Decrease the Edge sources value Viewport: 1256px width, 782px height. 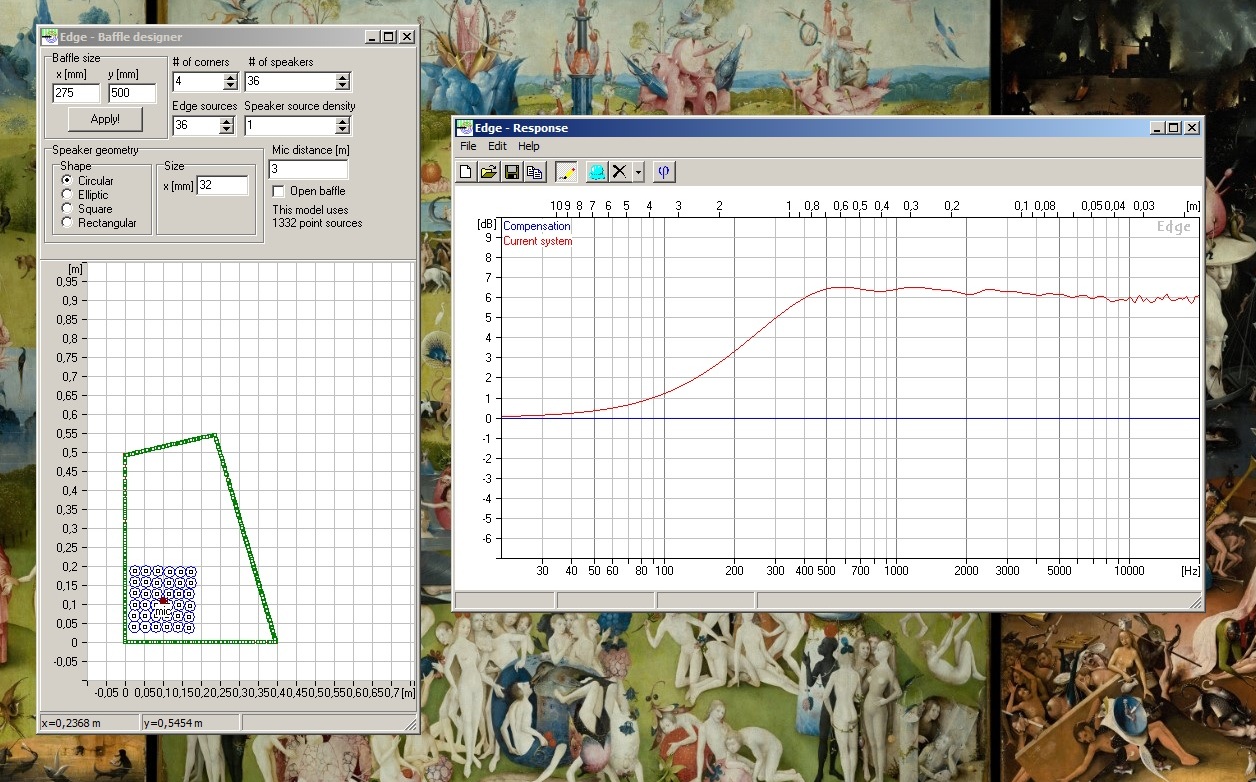click(x=226, y=130)
